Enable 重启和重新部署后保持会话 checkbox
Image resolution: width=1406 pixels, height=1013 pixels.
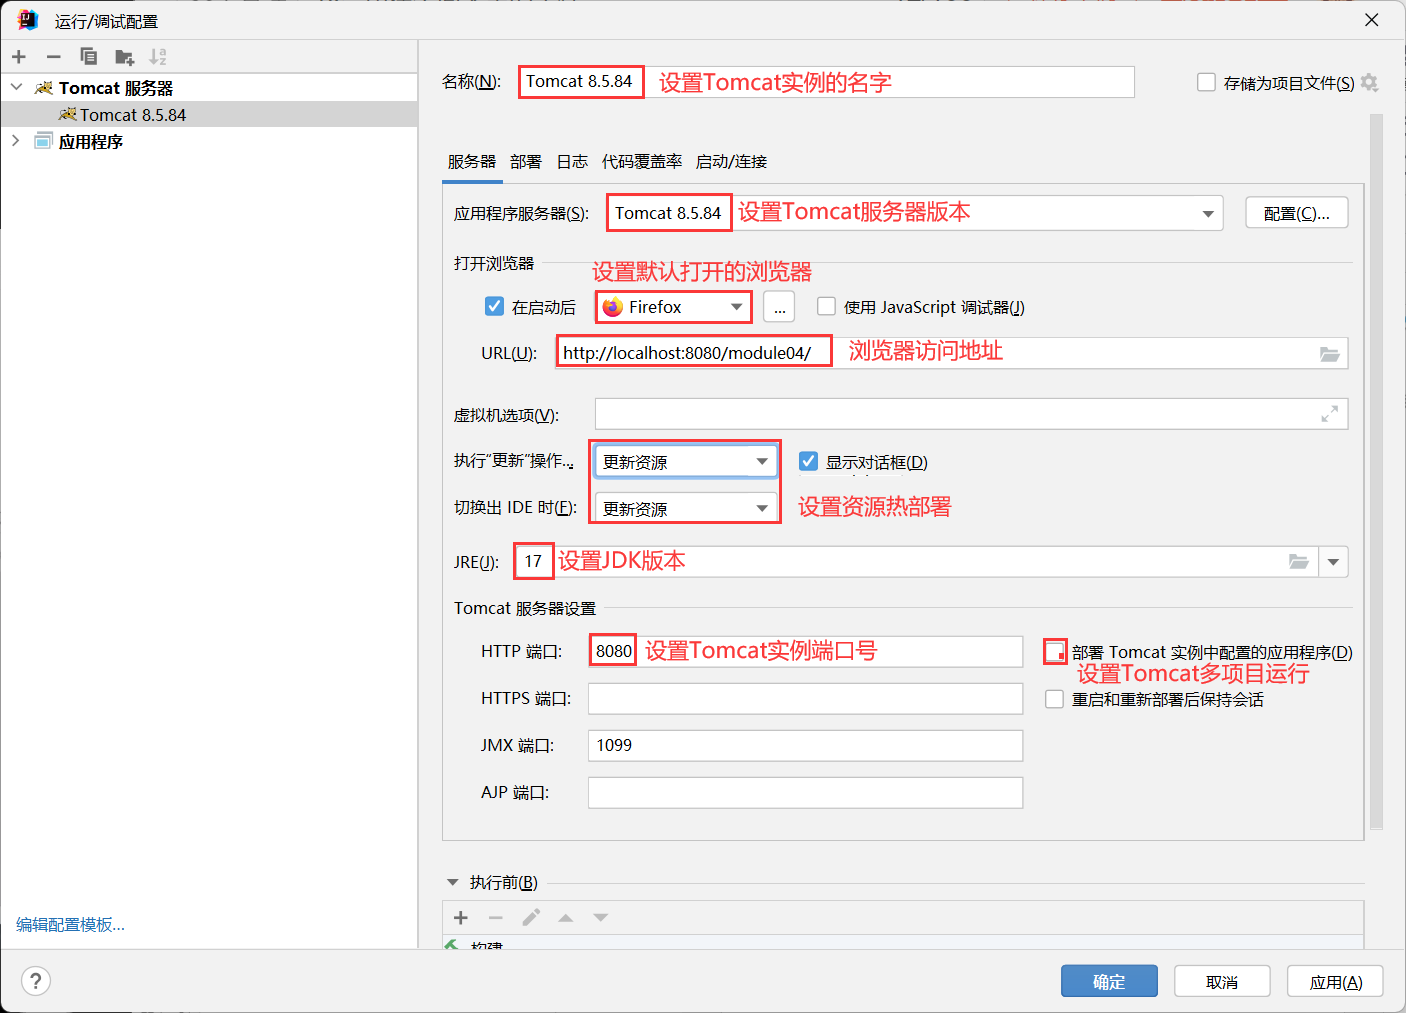coord(1054,699)
